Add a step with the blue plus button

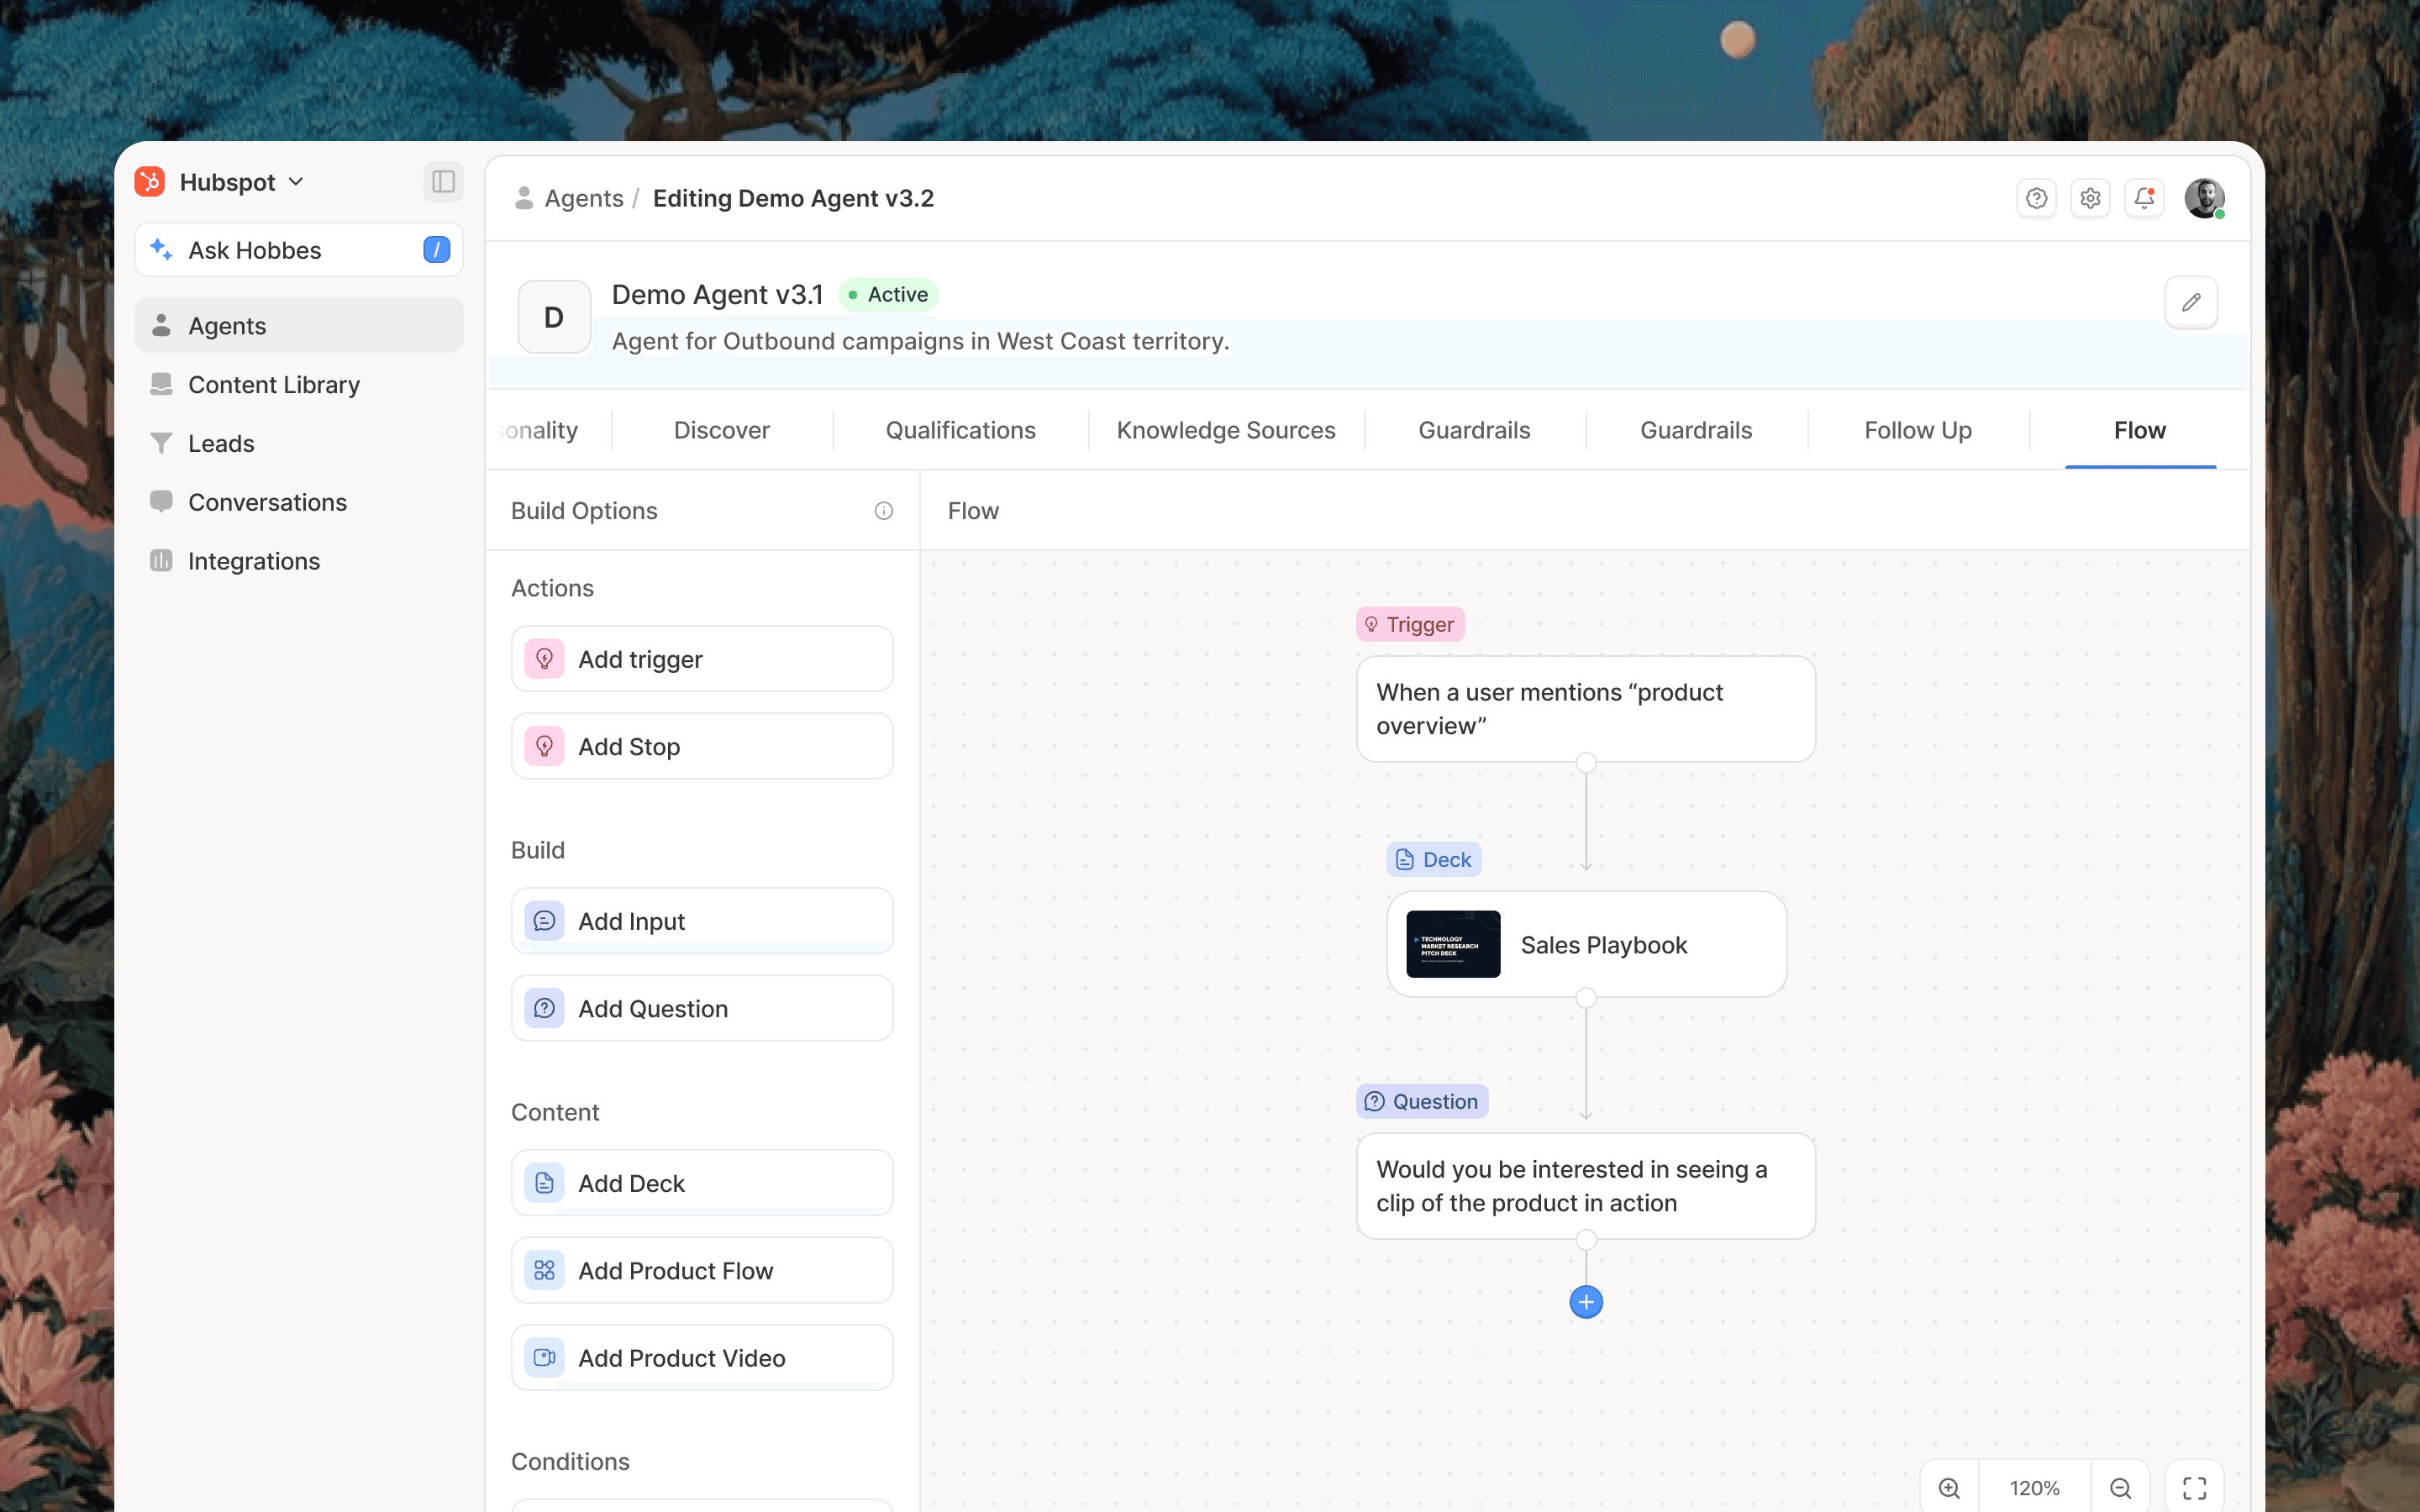click(1585, 1302)
